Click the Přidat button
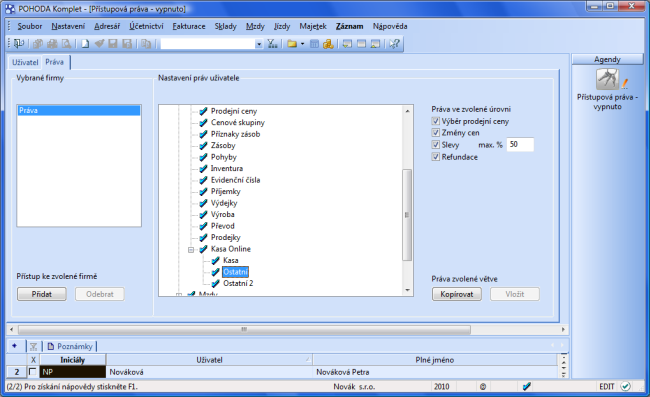Viewport: 650px width, 397px height. [x=41, y=294]
